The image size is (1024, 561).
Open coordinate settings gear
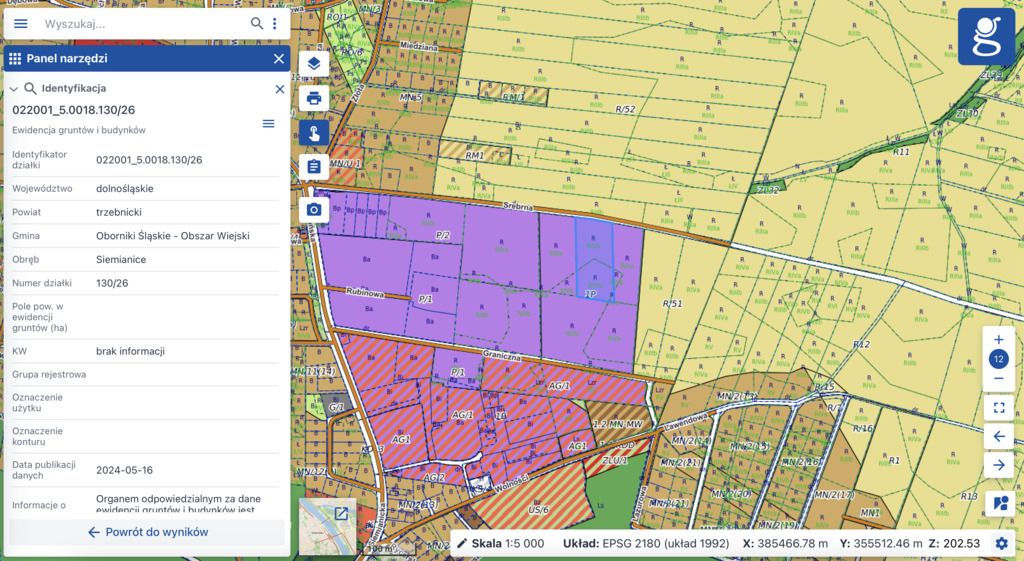tap(1002, 543)
